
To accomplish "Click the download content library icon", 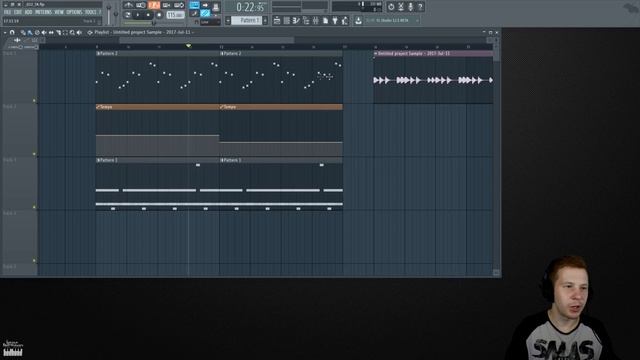I will pos(358,20).
